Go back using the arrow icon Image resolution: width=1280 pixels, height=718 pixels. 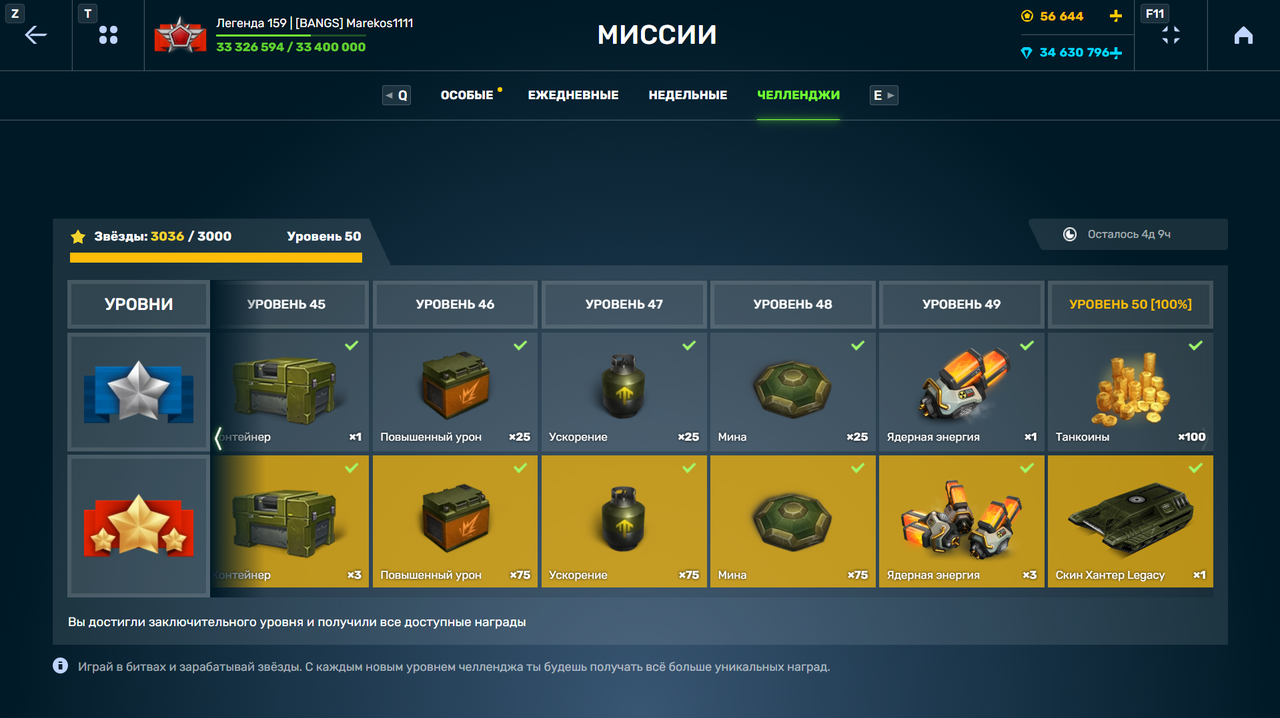pyautogui.click(x=36, y=35)
